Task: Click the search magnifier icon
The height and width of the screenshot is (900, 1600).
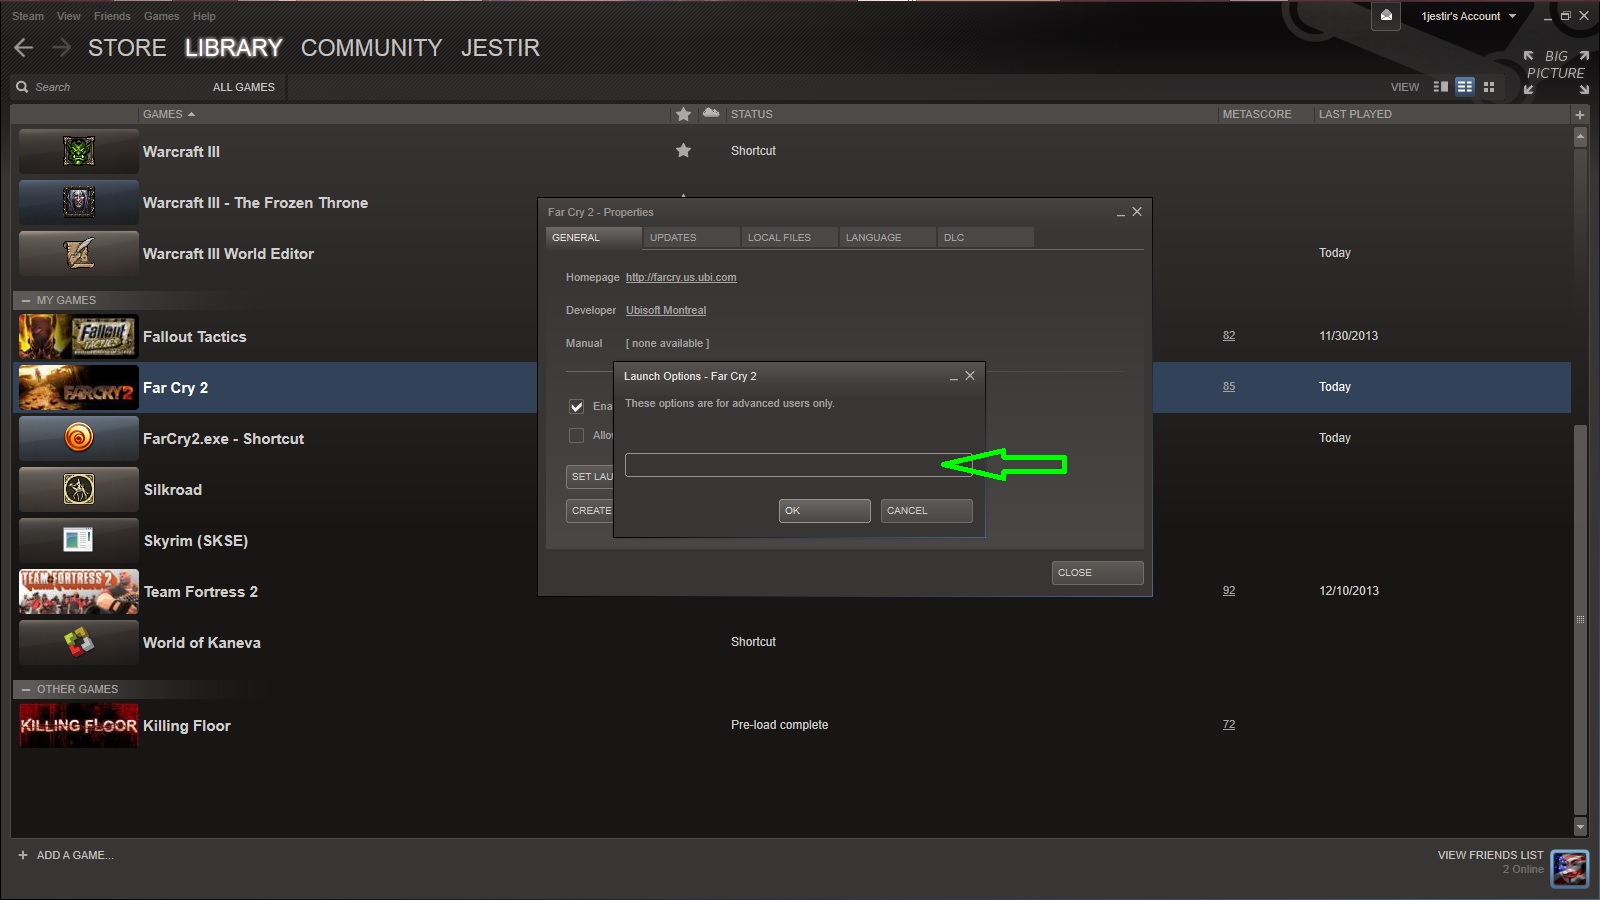Action: click(x=22, y=87)
